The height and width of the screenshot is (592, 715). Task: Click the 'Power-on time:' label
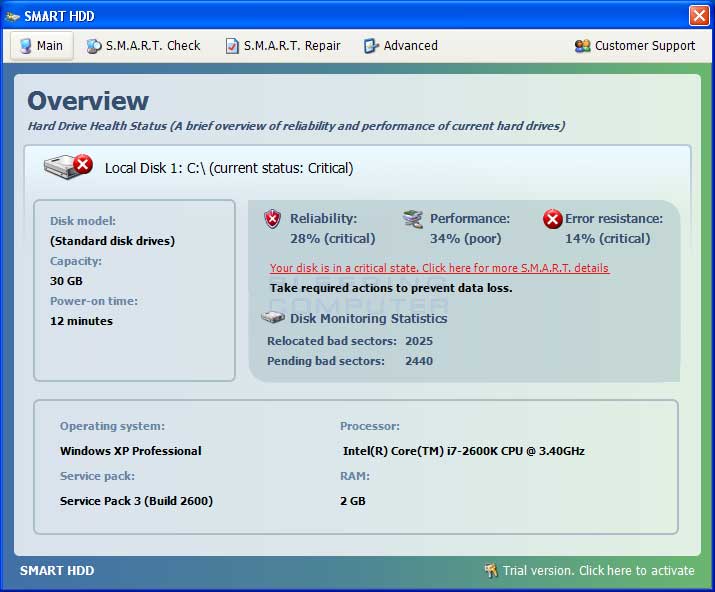93,301
